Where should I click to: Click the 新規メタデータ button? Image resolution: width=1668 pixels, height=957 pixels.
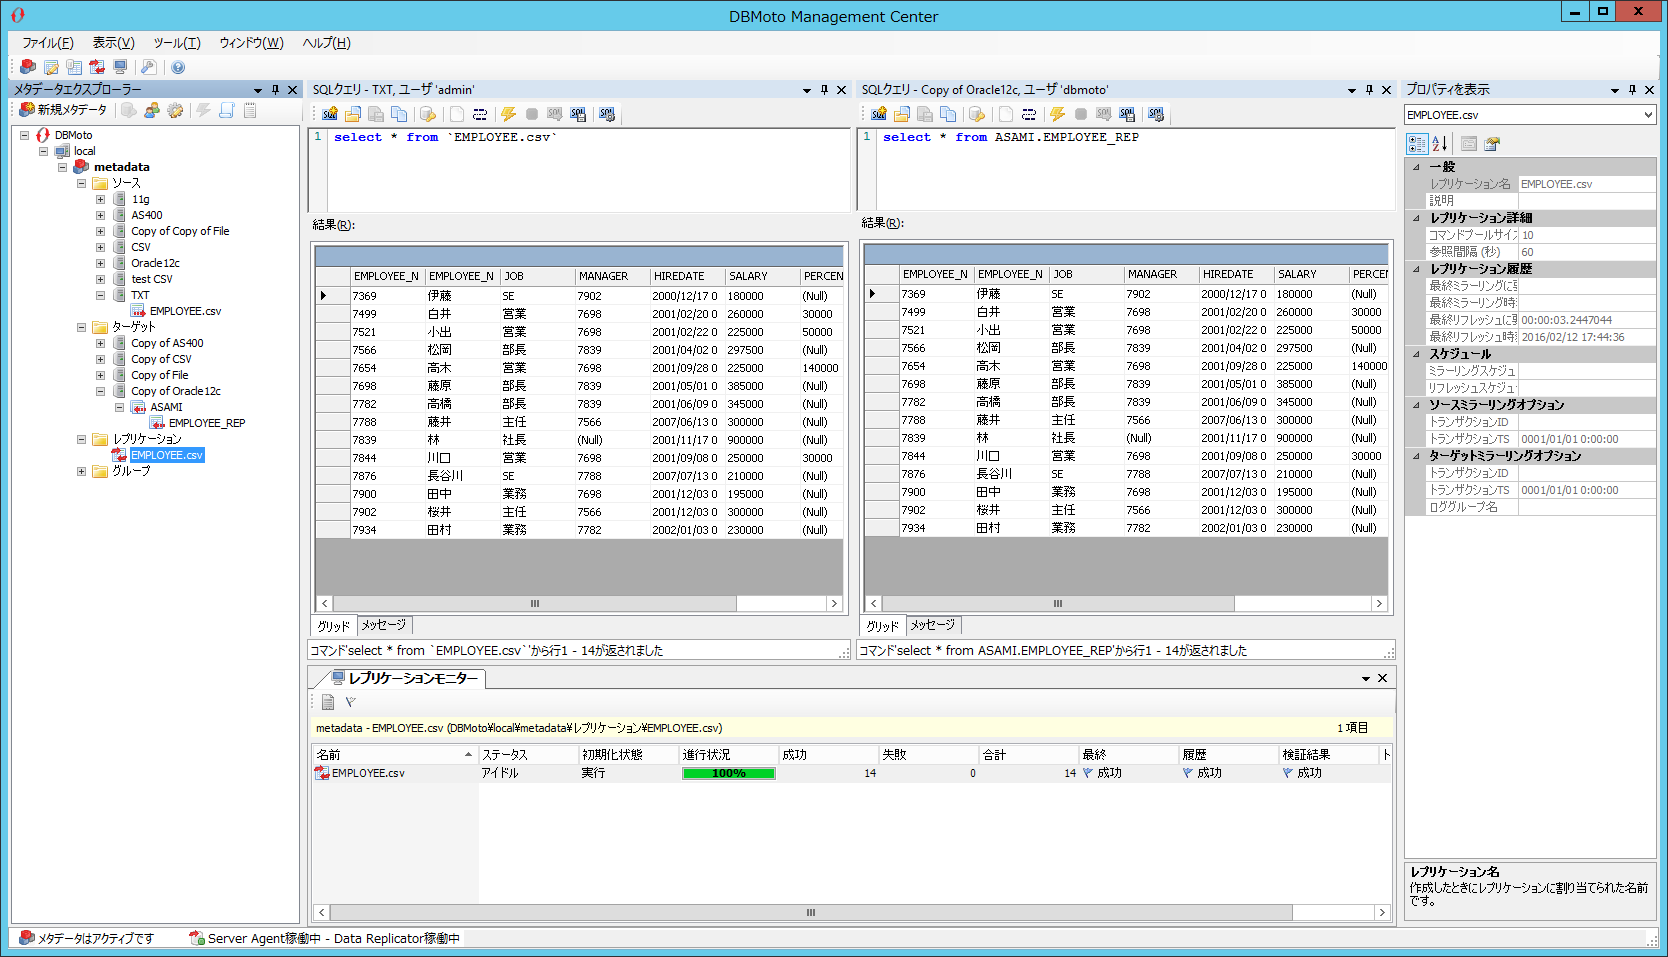(63, 110)
